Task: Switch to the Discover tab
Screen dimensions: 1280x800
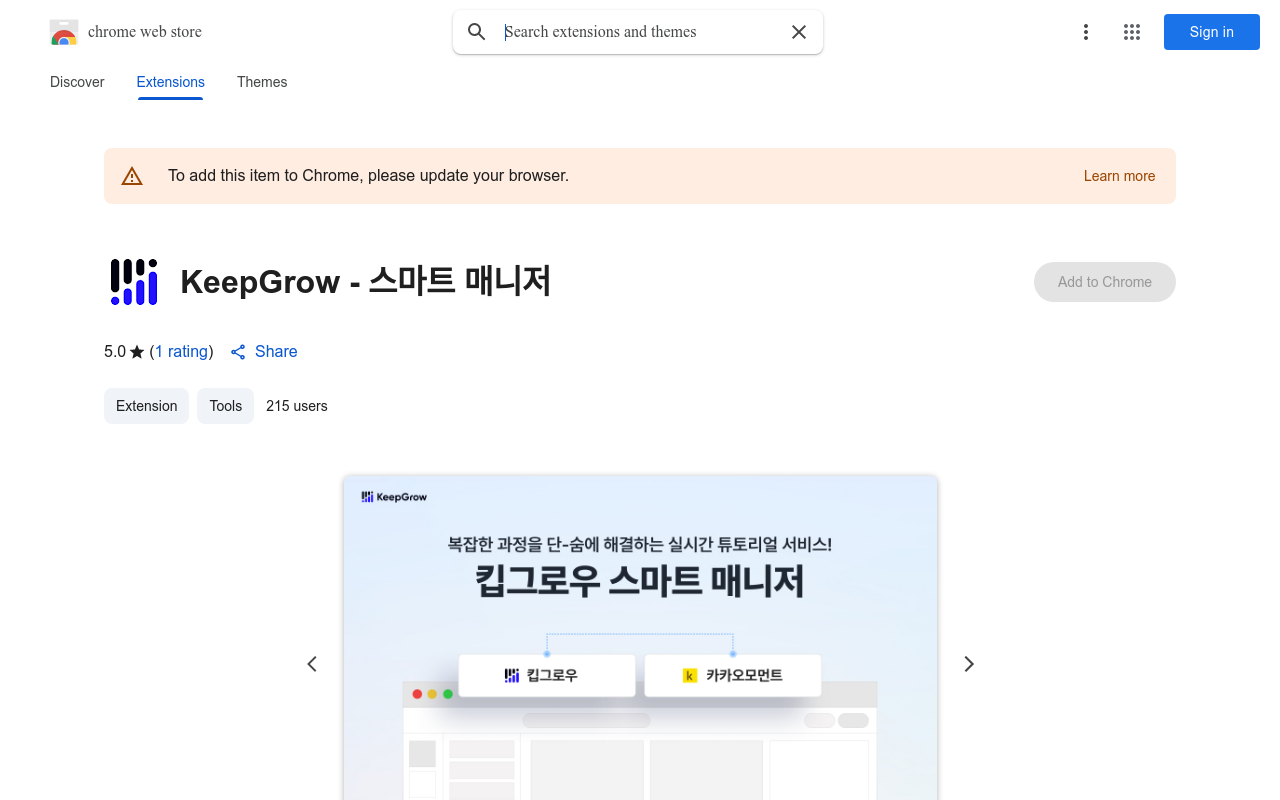Action: click(x=77, y=82)
